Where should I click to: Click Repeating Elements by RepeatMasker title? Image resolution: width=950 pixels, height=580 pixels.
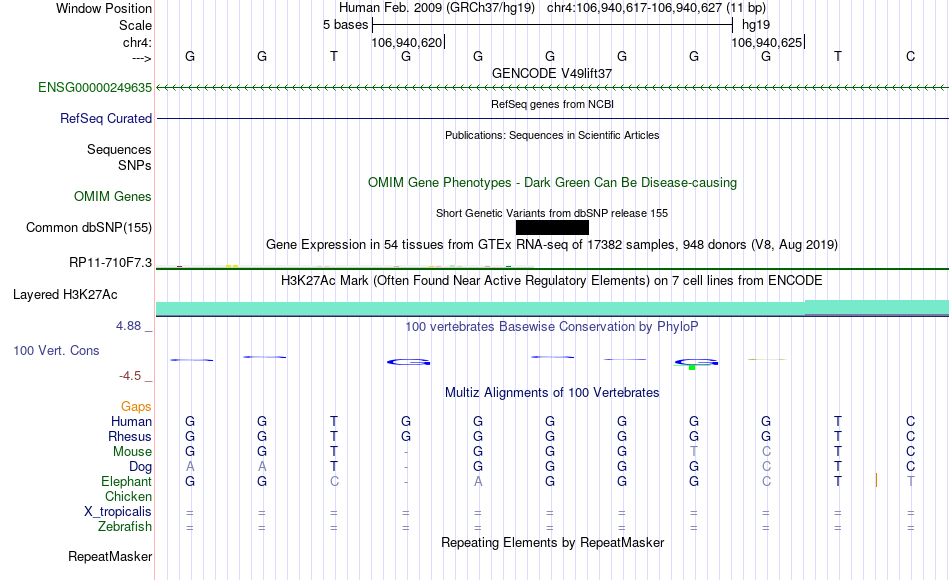(x=552, y=542)
